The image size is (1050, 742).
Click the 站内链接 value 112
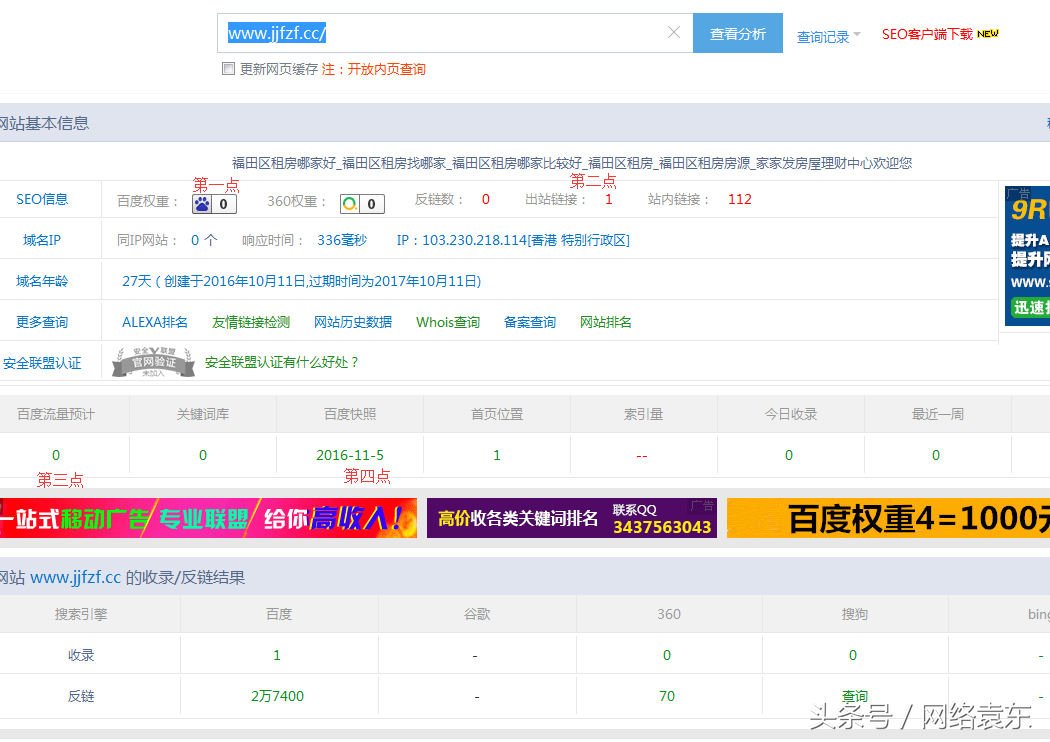pos(739,199)
